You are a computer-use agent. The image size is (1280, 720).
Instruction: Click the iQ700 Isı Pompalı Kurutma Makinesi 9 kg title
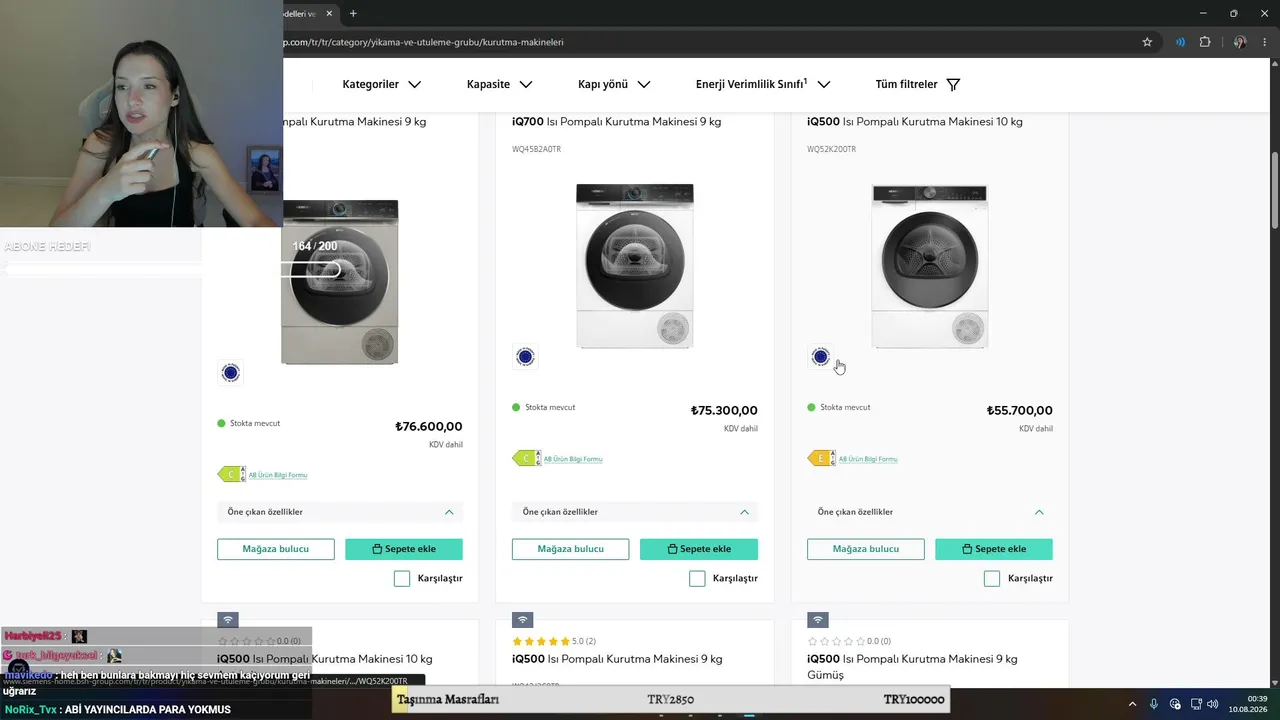[616, 122]
